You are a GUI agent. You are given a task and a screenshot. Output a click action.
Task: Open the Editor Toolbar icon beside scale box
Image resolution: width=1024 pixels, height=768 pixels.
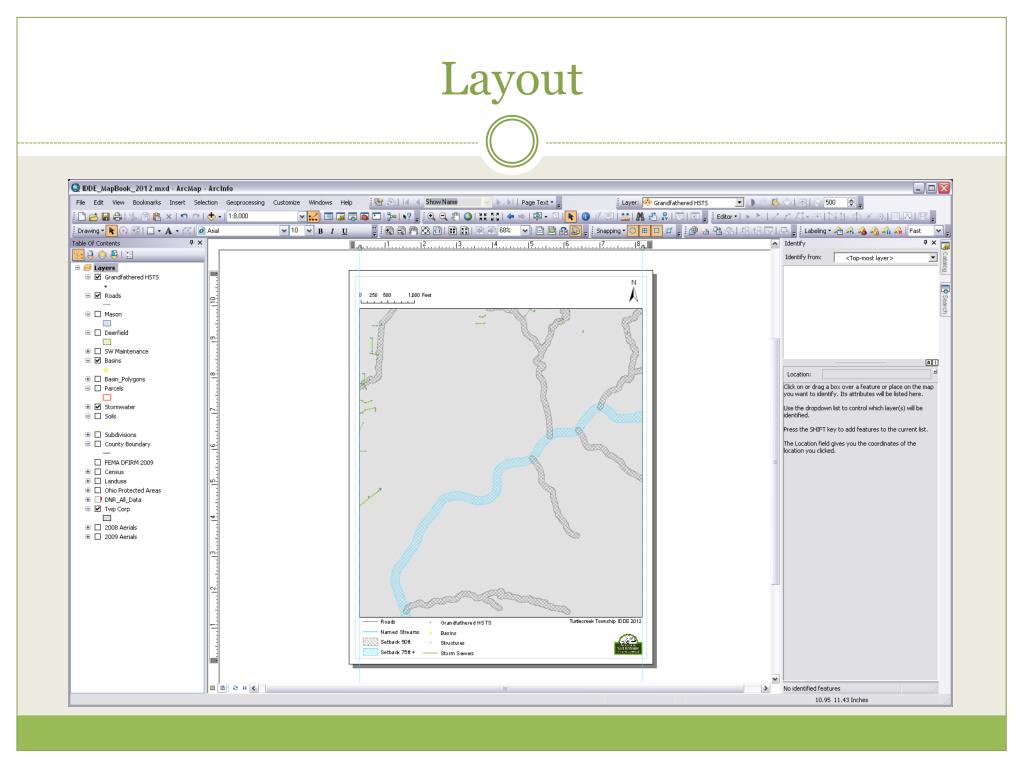tap(313, 217)
